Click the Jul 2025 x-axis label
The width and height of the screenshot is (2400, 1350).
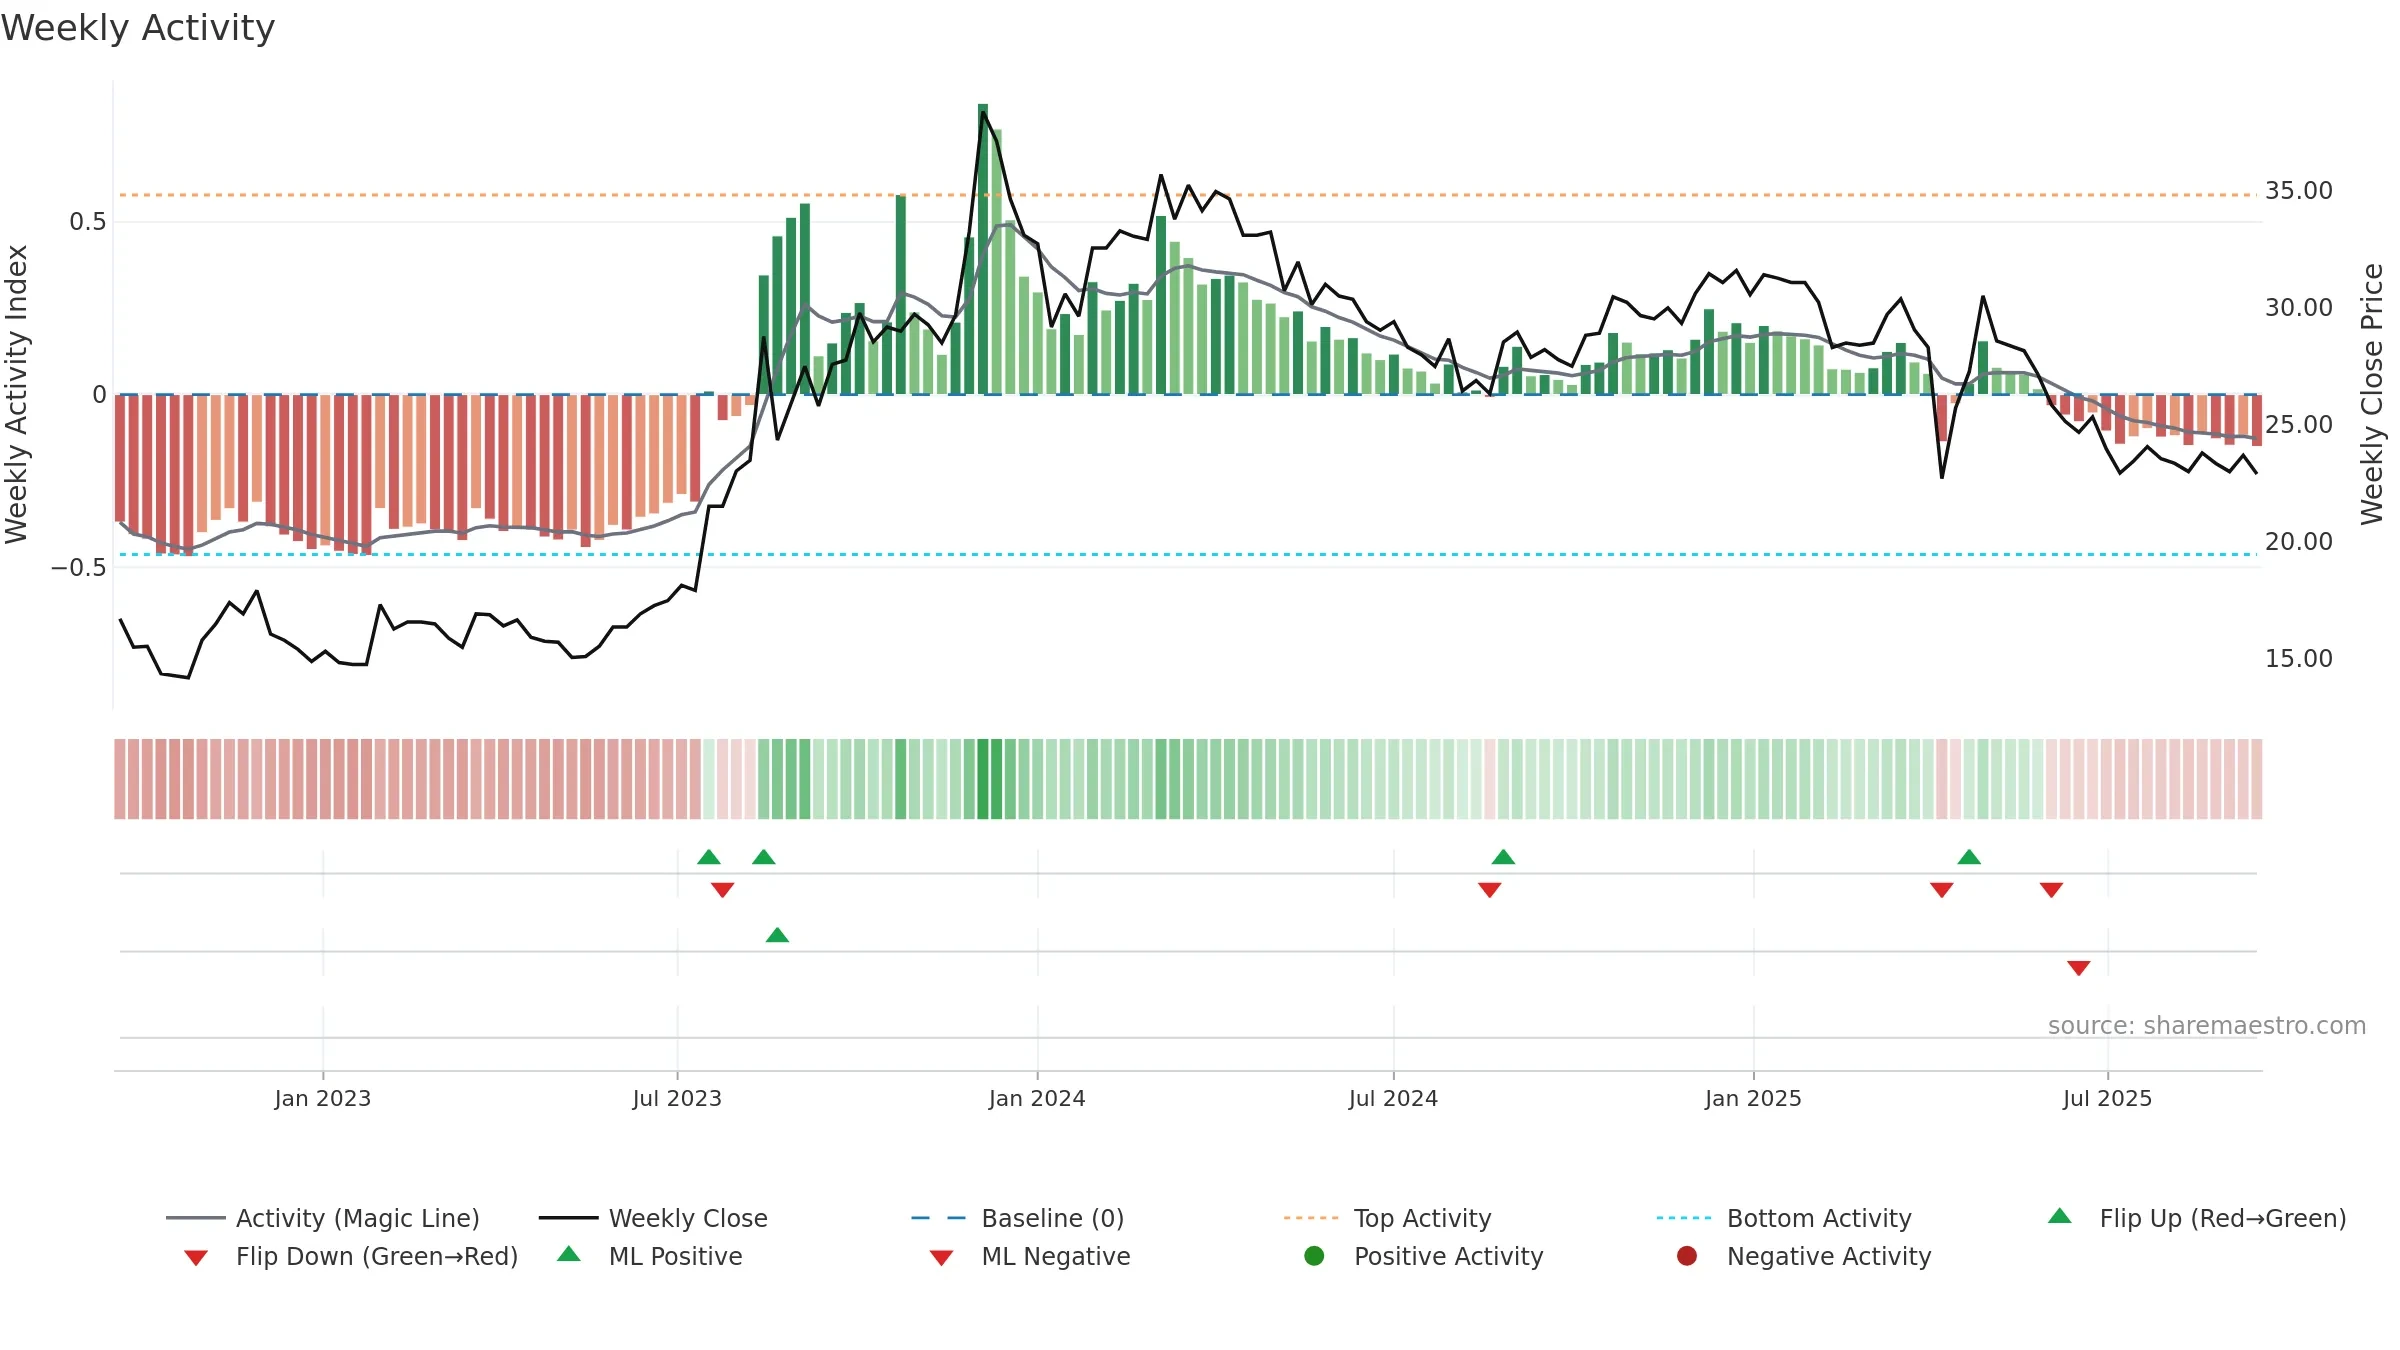point(2107,1099)
